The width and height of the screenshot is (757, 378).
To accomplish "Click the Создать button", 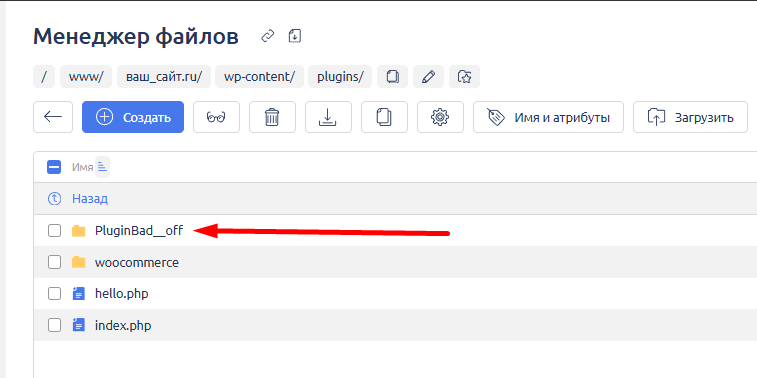I will tap(133, 117).
